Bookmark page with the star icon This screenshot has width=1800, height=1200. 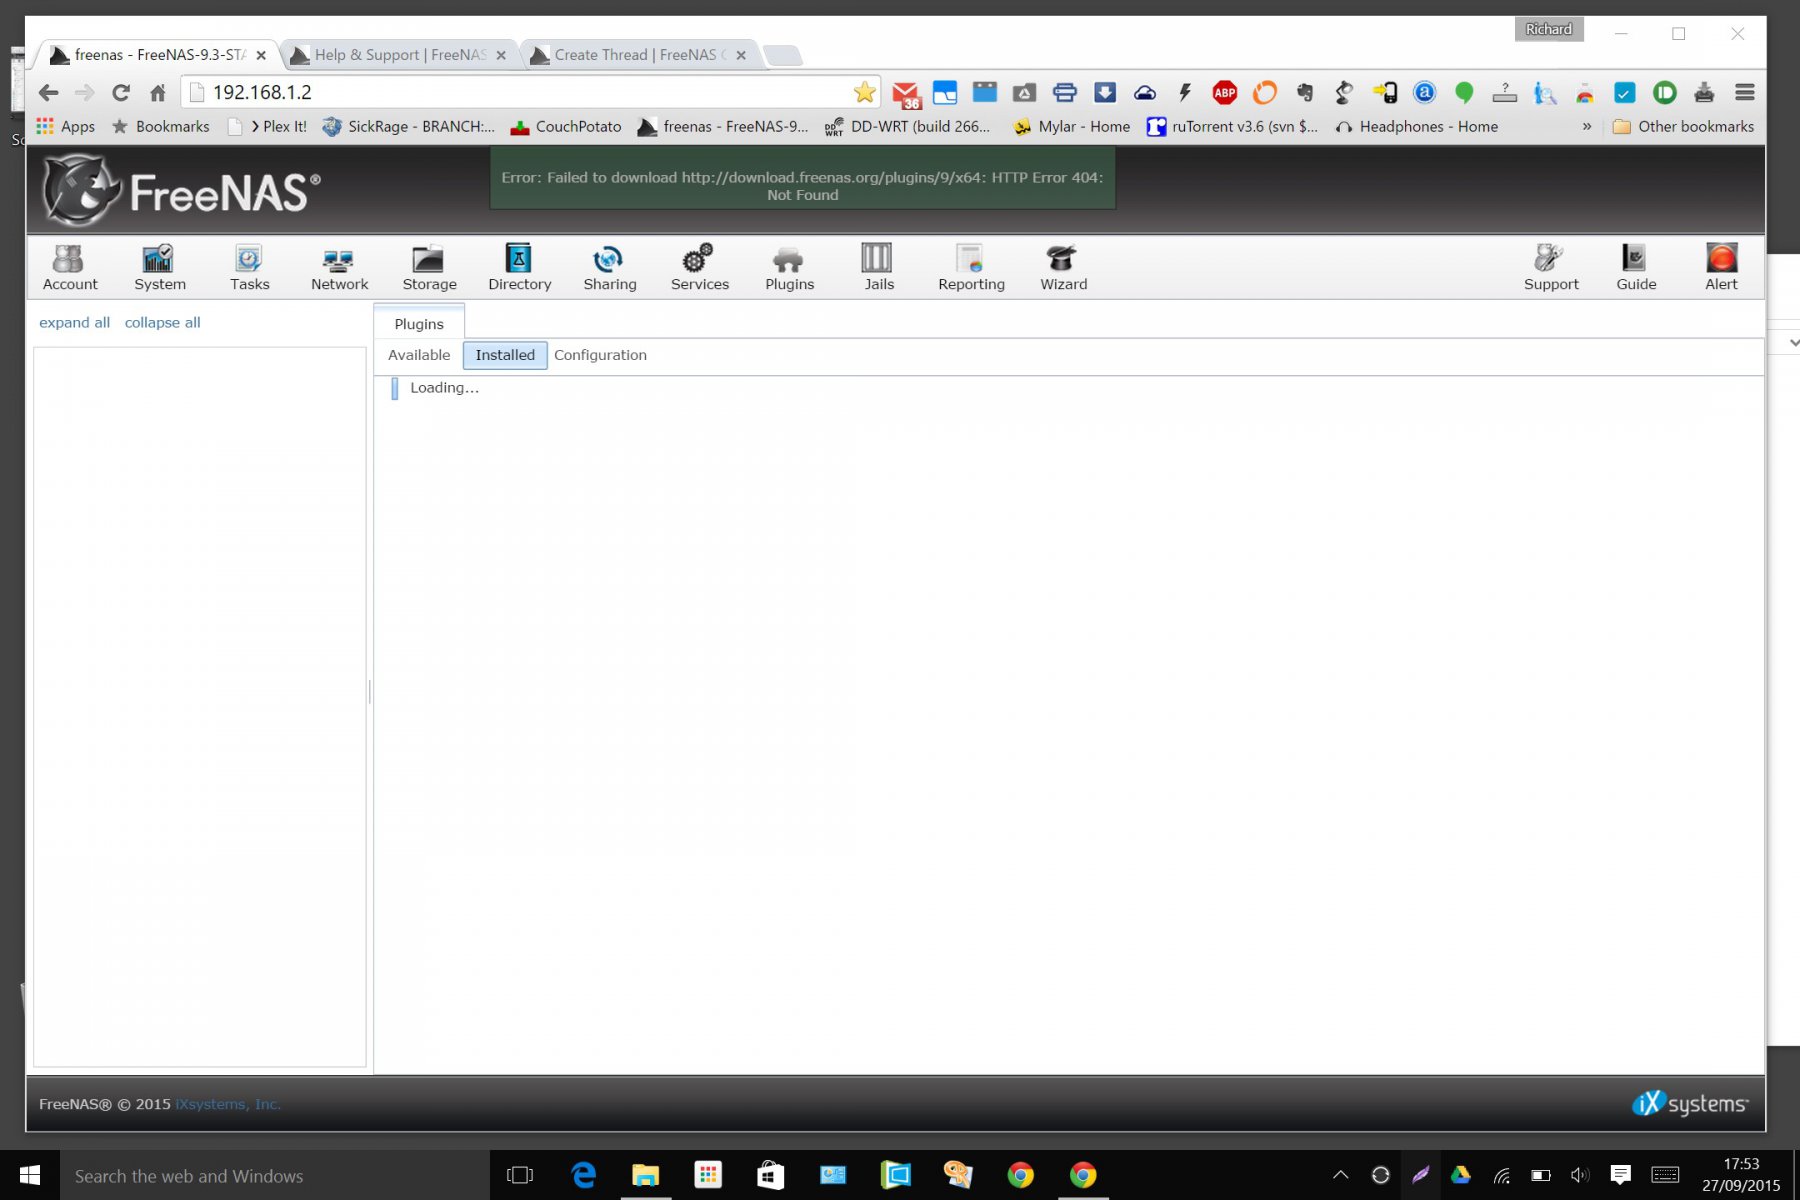pyautogui.click(x=864, y=93)
